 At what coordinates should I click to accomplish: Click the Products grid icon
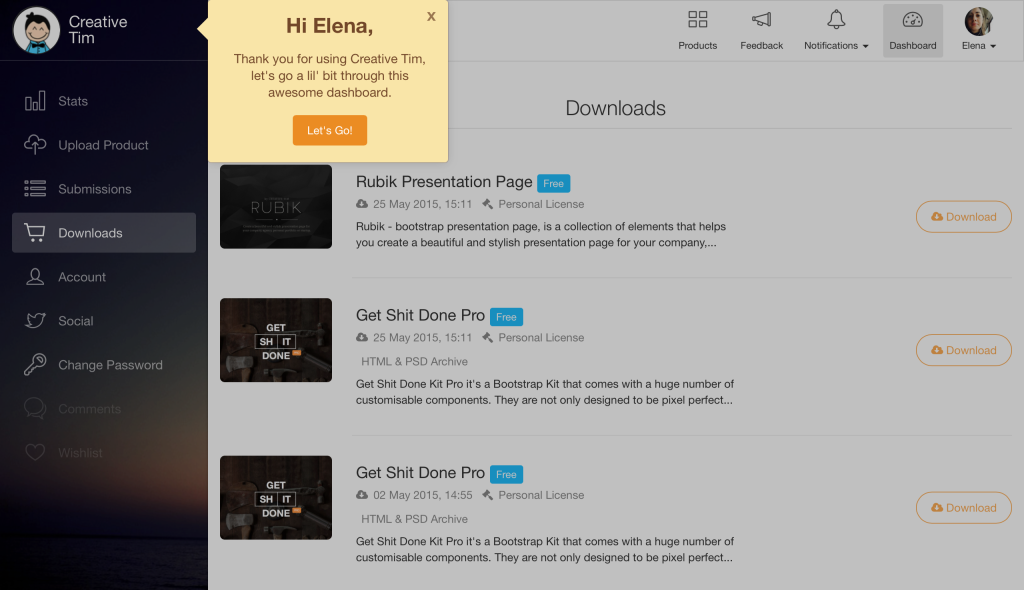click(x=697, y=20)
